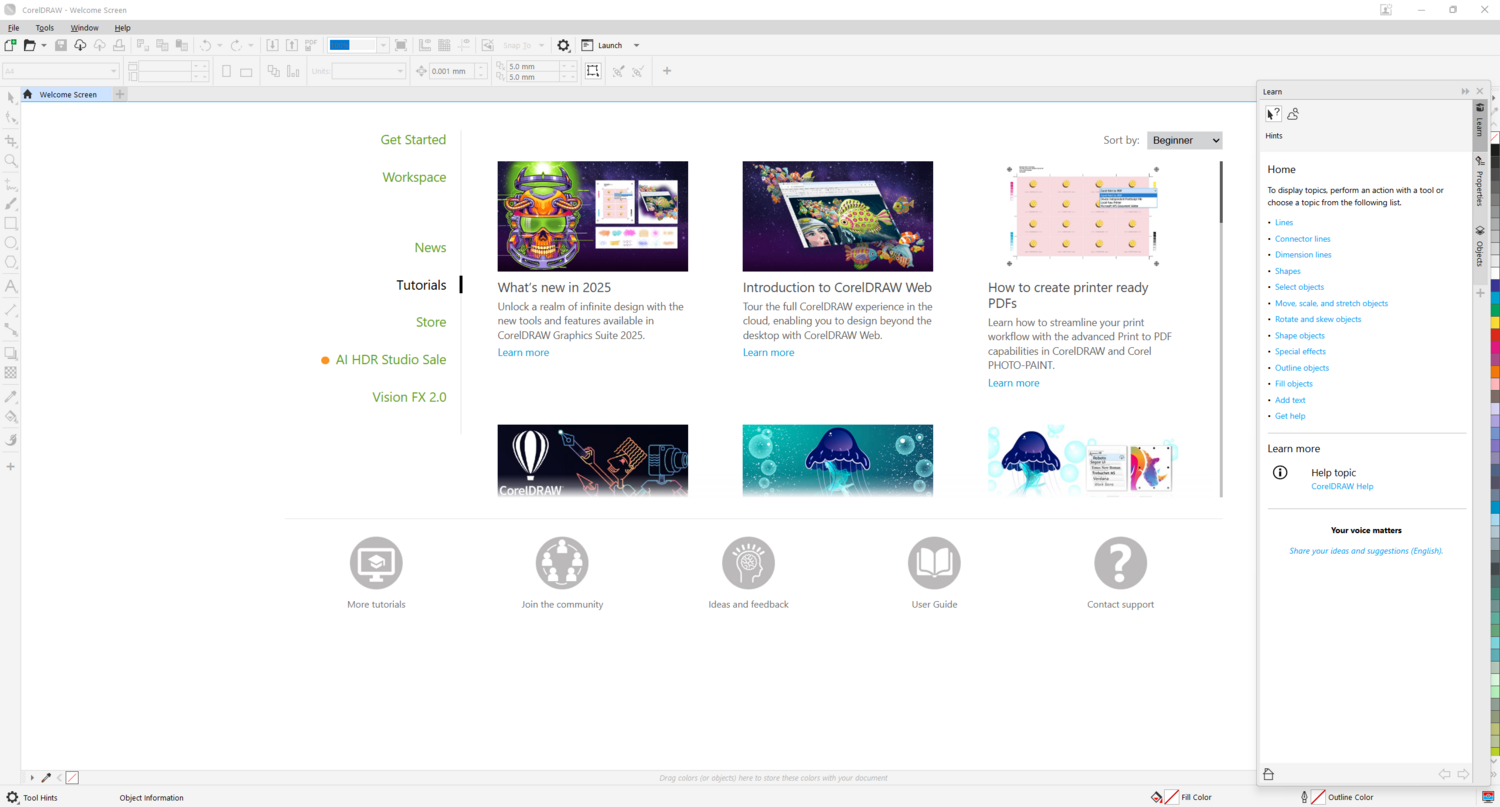Click the New document icon
Screen dimensions: 1500x807
(10, 45)
